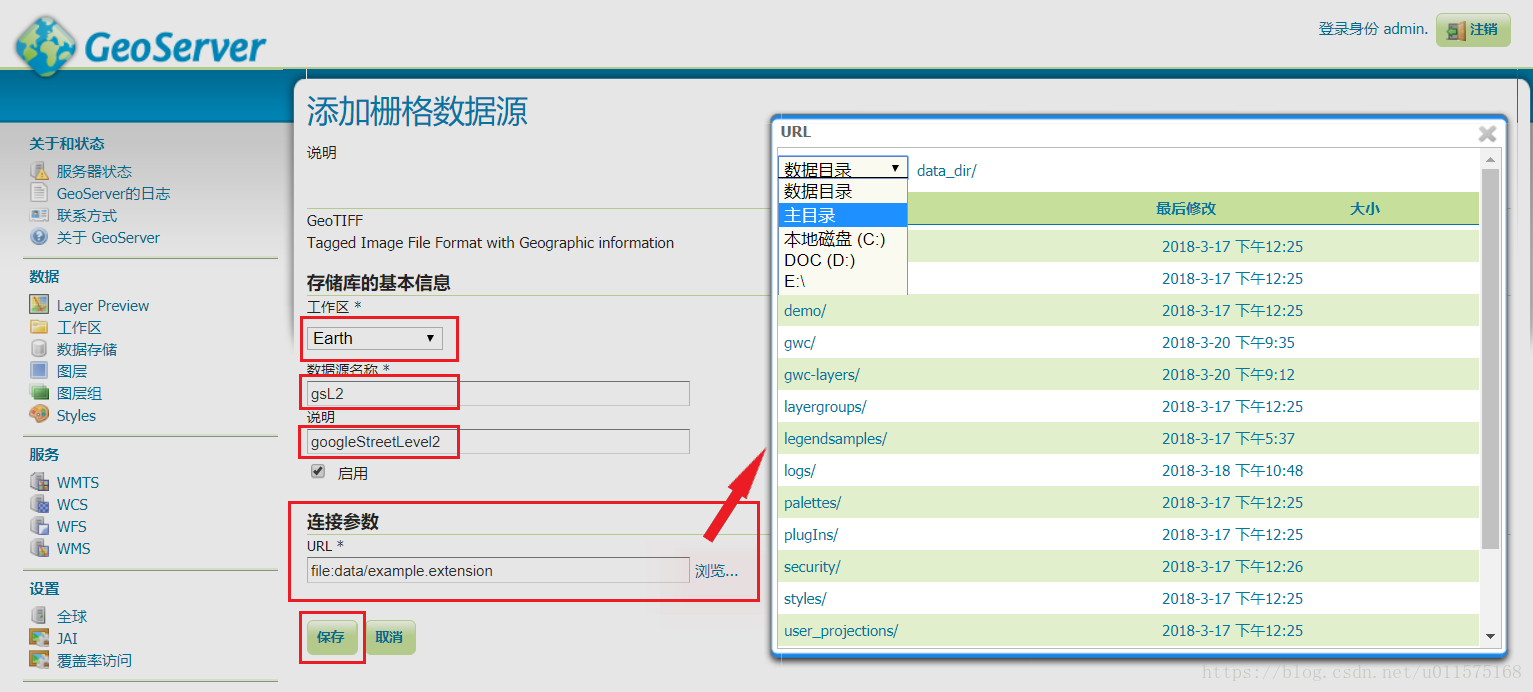Click the global settings icon
Viewport: 1533px width, 692px height.
pyautogui.click(x=39, y=616)
